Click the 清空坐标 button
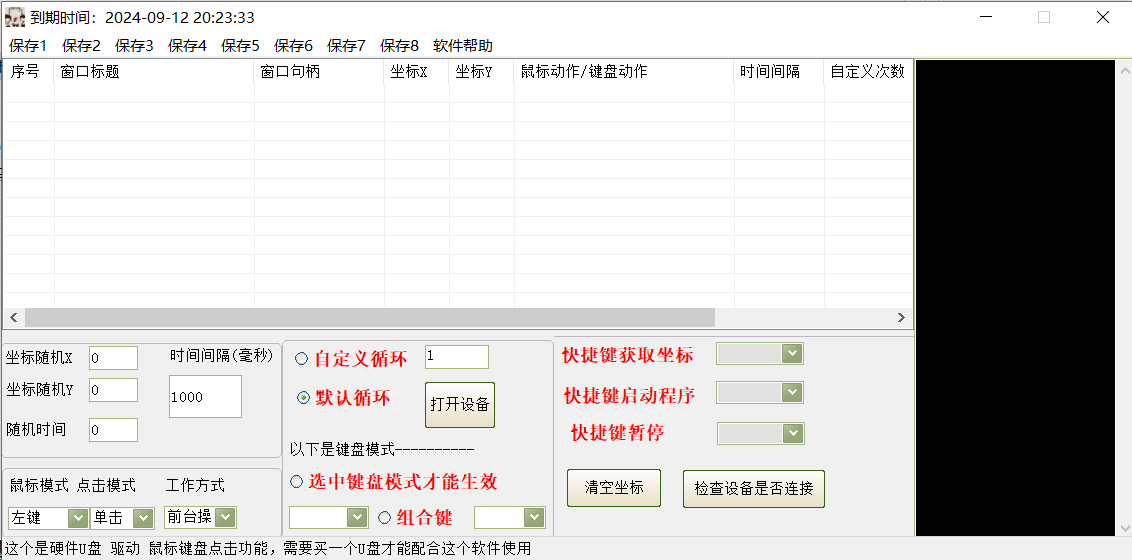Viewport: 1132px width, 560px height. tap(614, 488)
